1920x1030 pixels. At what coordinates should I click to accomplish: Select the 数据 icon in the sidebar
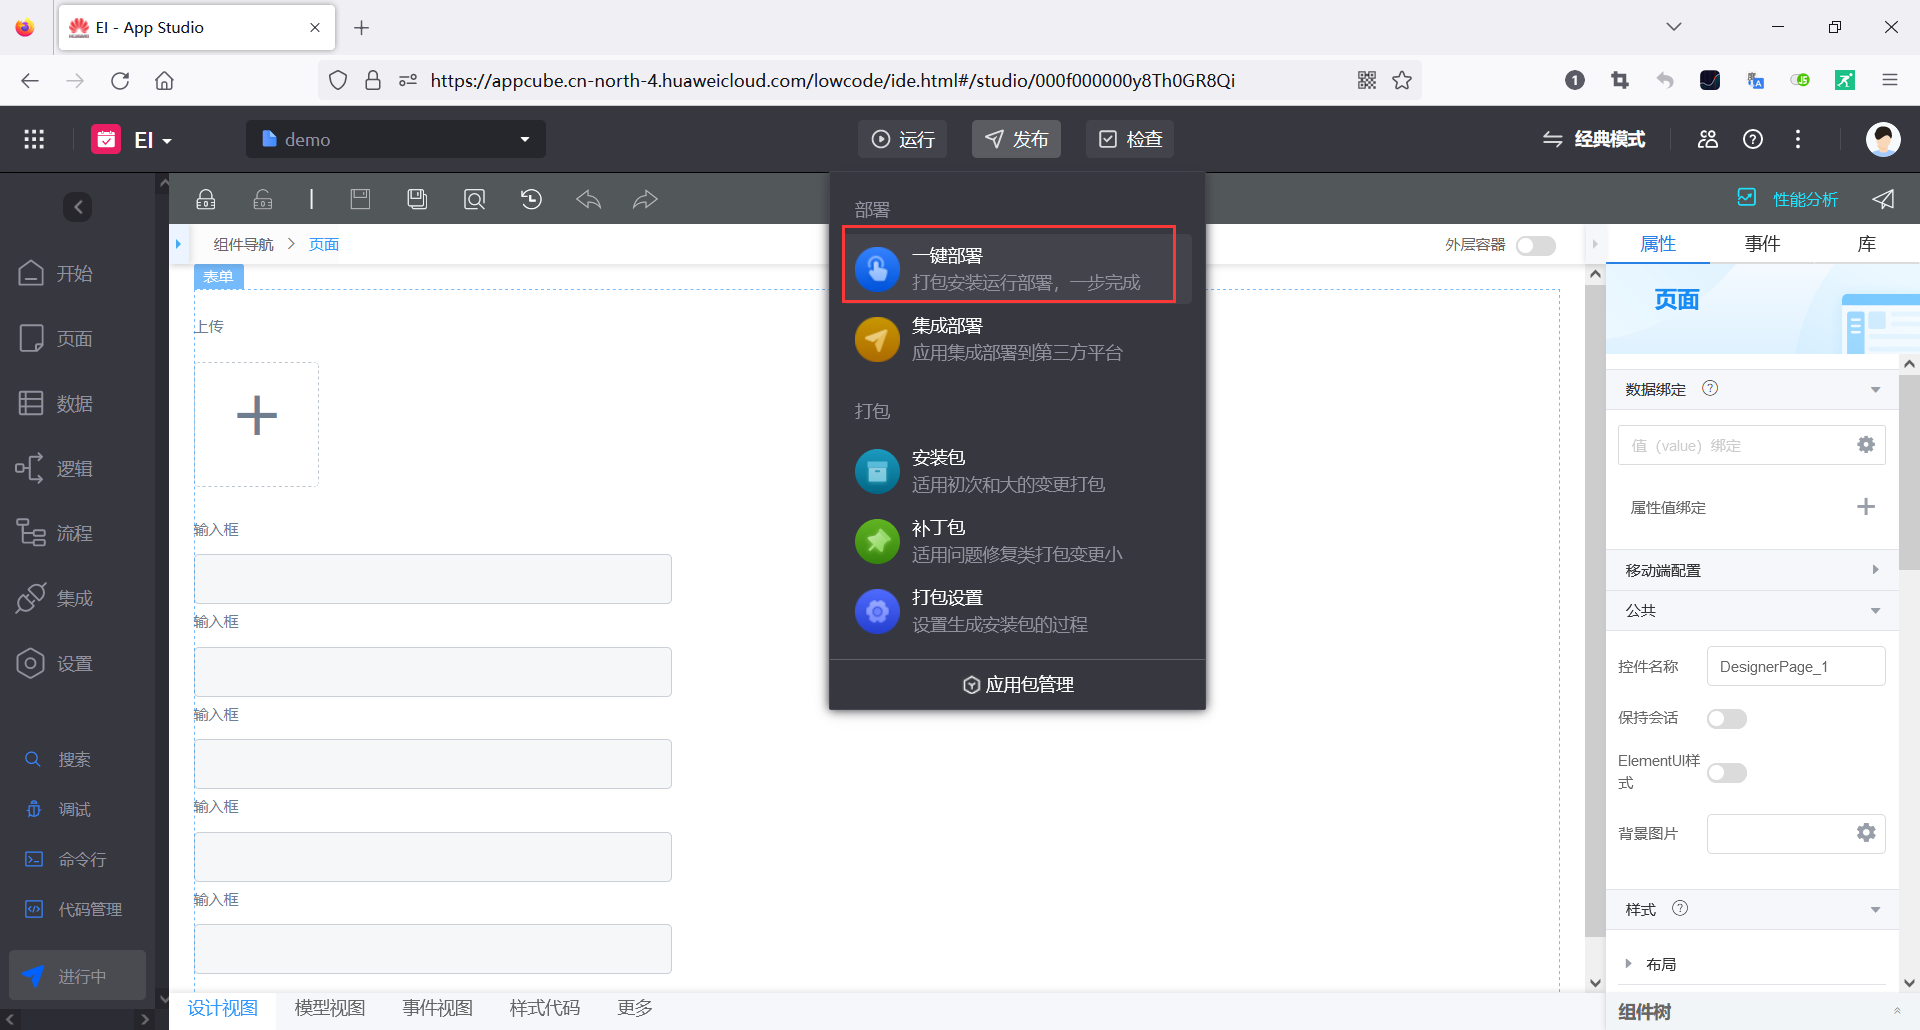(60, 403)
